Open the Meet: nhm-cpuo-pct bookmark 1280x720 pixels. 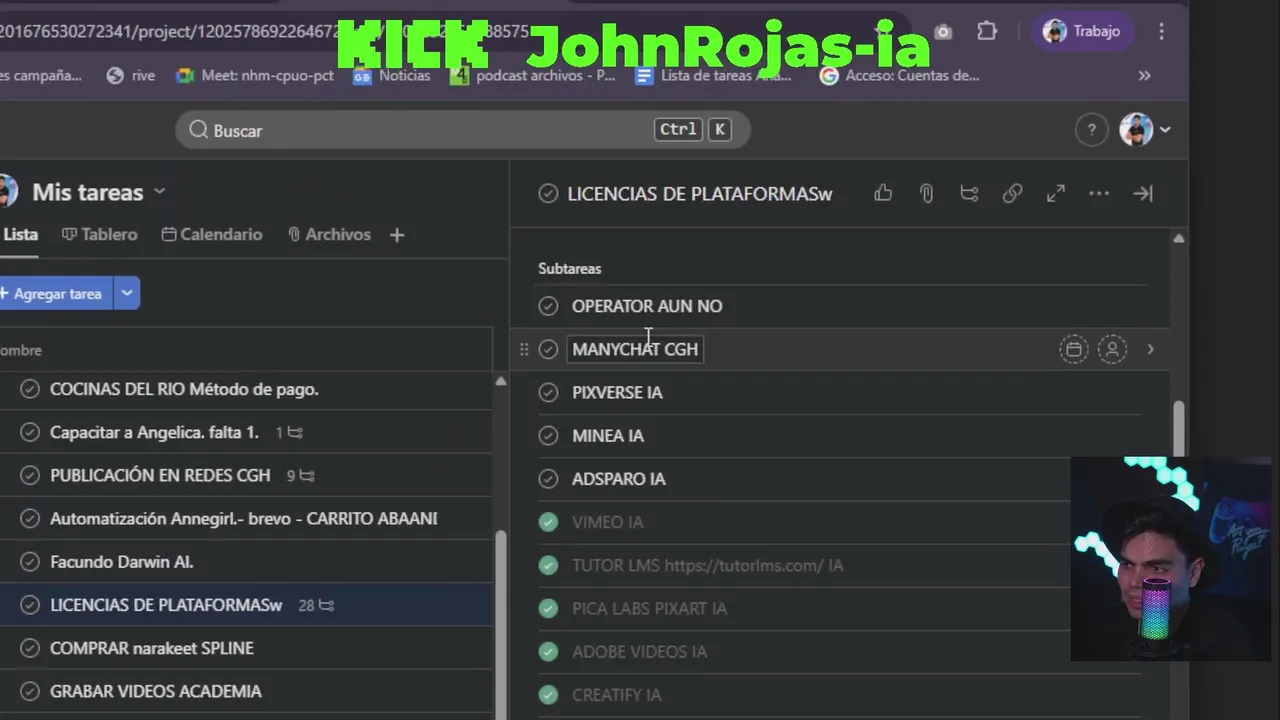click(x=255, y=75)
